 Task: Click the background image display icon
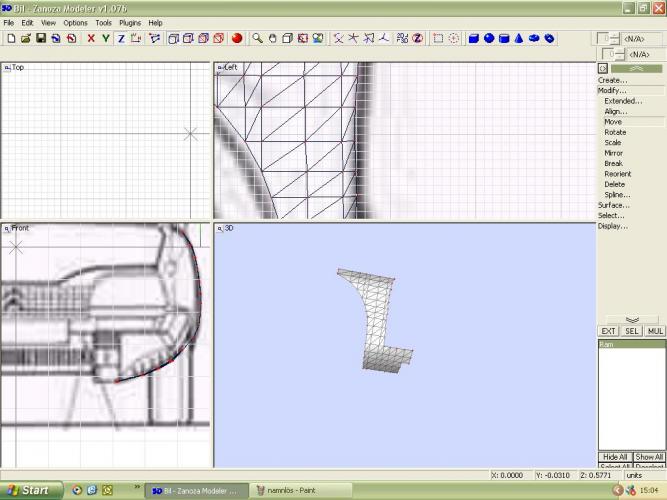point(318,39)
